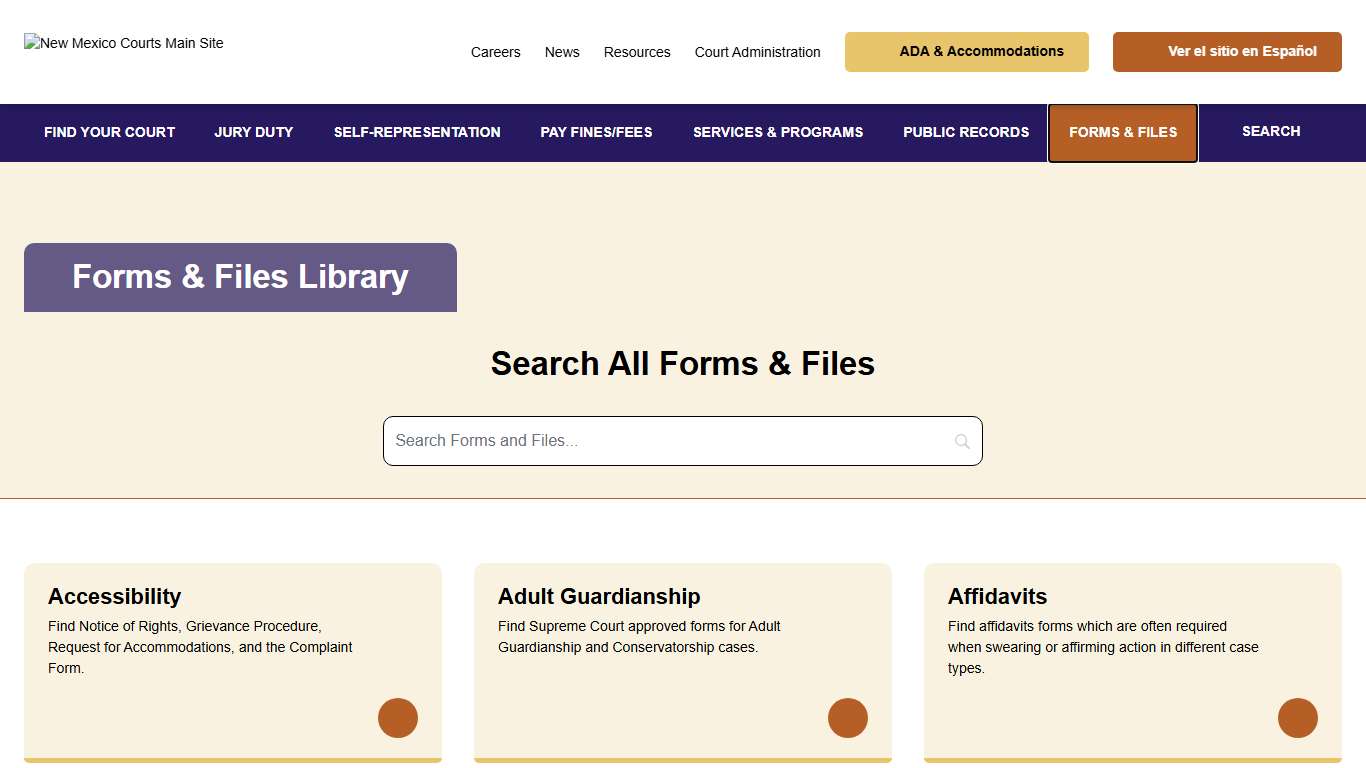This screenshot has width=1366, height=768.
Task: Click Ver el sitio en Español button
Action: point(1227,51)
